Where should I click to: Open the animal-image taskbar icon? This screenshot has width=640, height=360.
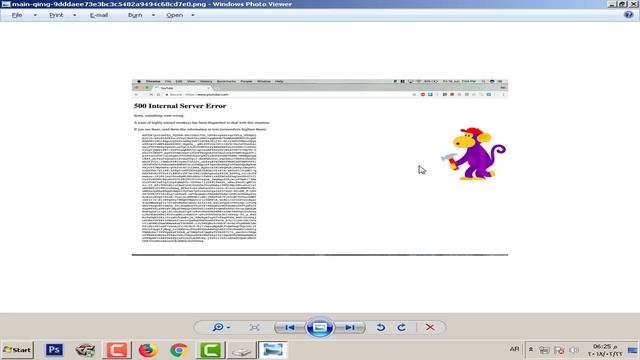85,350
